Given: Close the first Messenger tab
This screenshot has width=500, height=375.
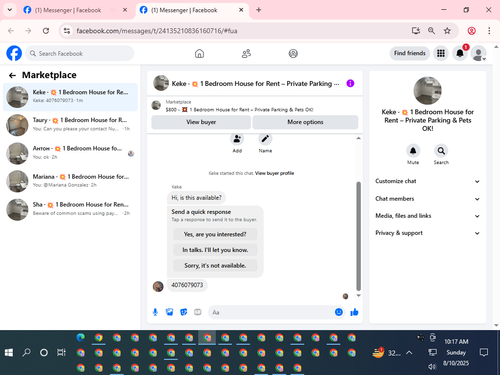Looking at the screenshot, I should pos(125,10).
